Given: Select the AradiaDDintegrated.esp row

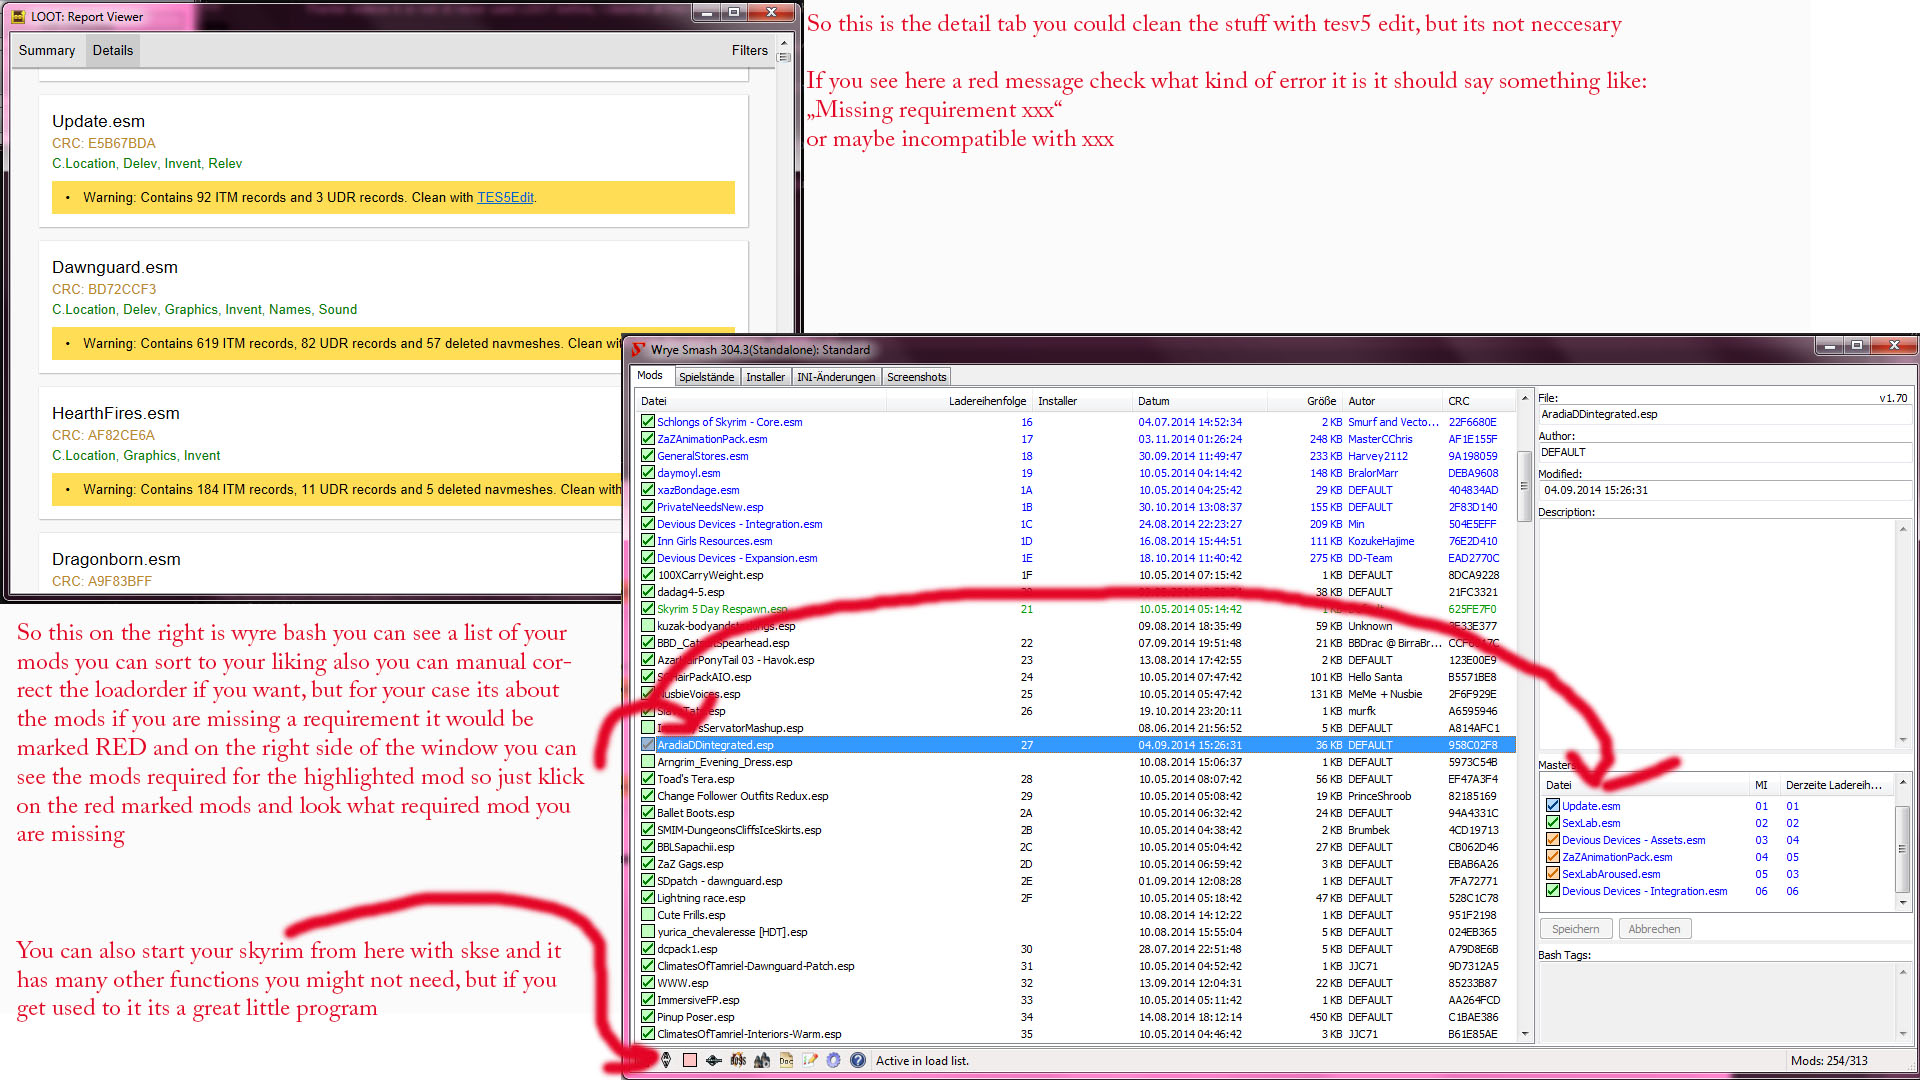Looking at the screenshot, I should coord(1076,745).
